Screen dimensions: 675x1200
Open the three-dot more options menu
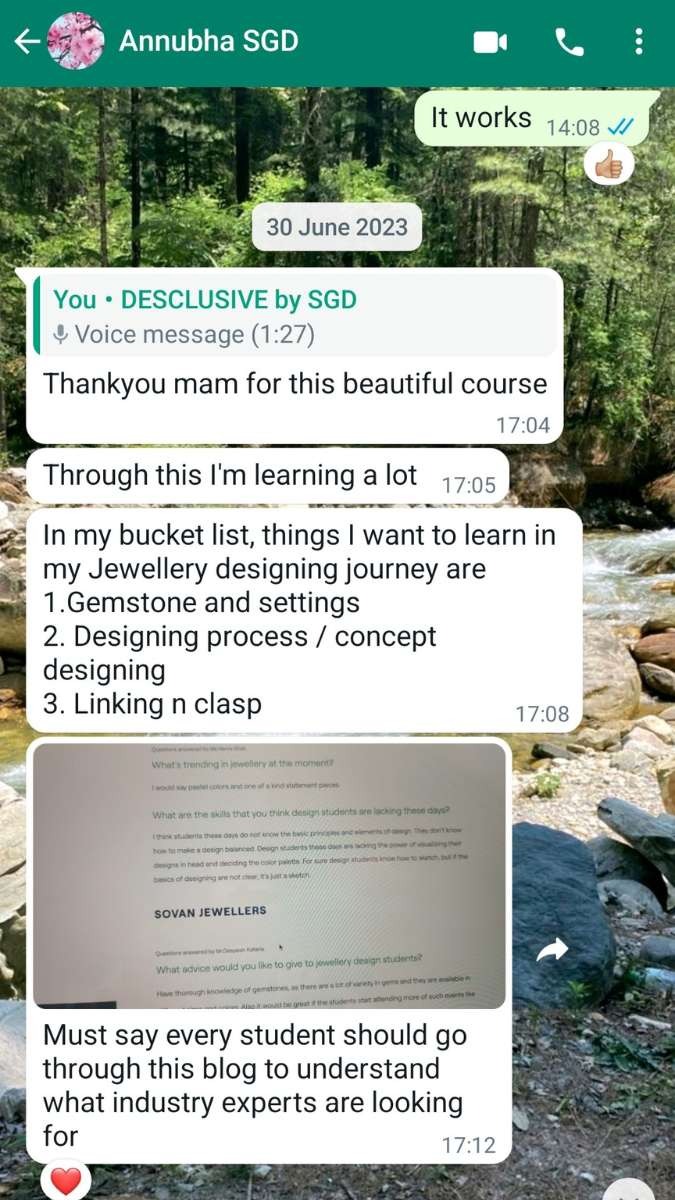coord(639,41)
